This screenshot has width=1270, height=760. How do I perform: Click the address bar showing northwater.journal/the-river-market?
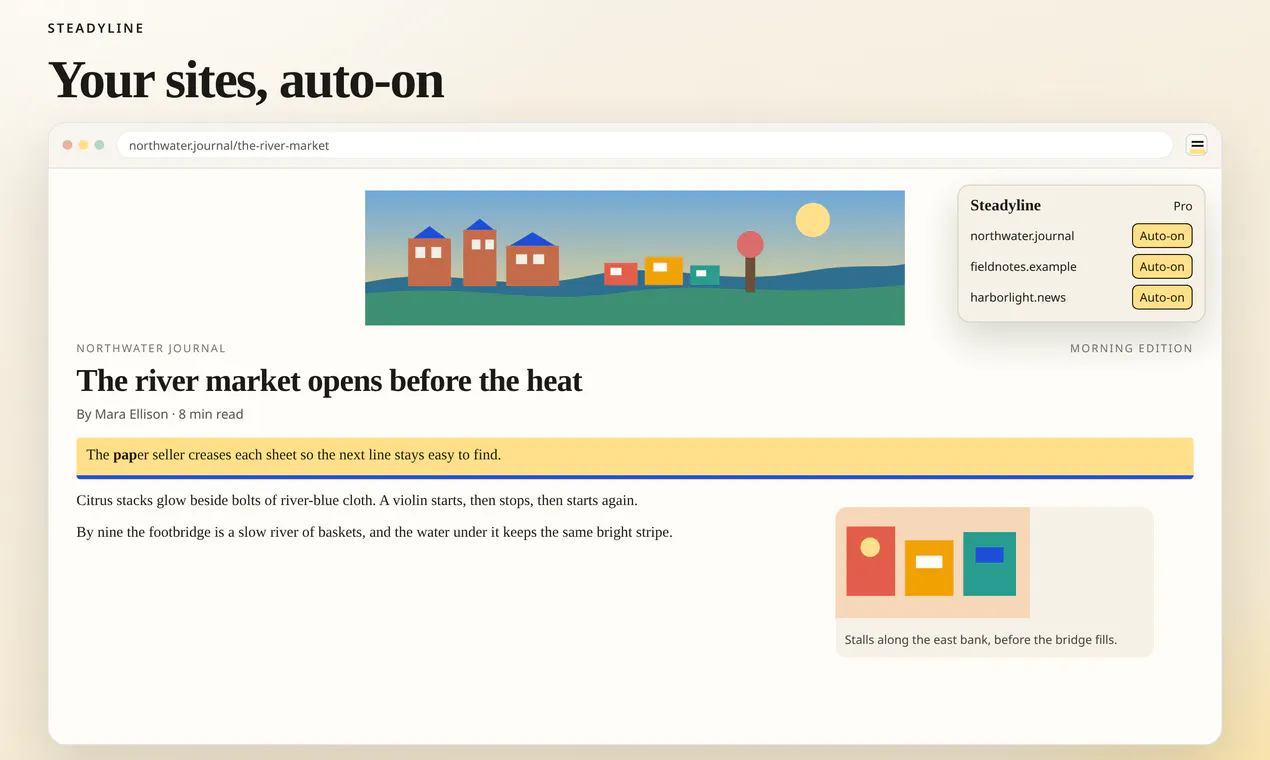tap(645, 145)
